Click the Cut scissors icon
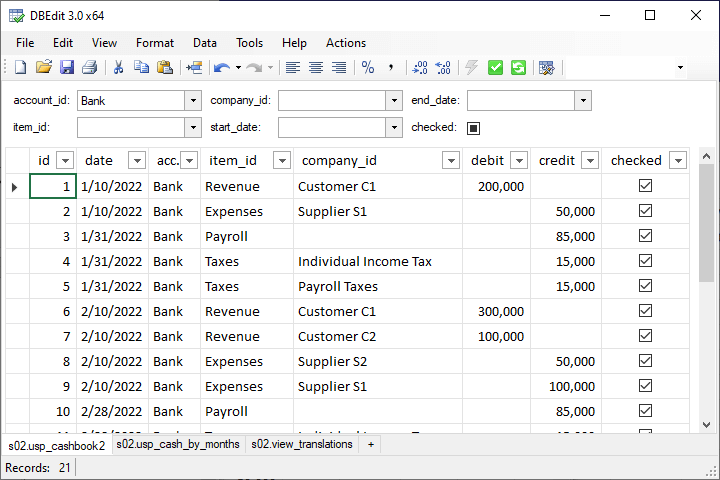The width and height of the screenshot is (720, 480). pos(118,68)
